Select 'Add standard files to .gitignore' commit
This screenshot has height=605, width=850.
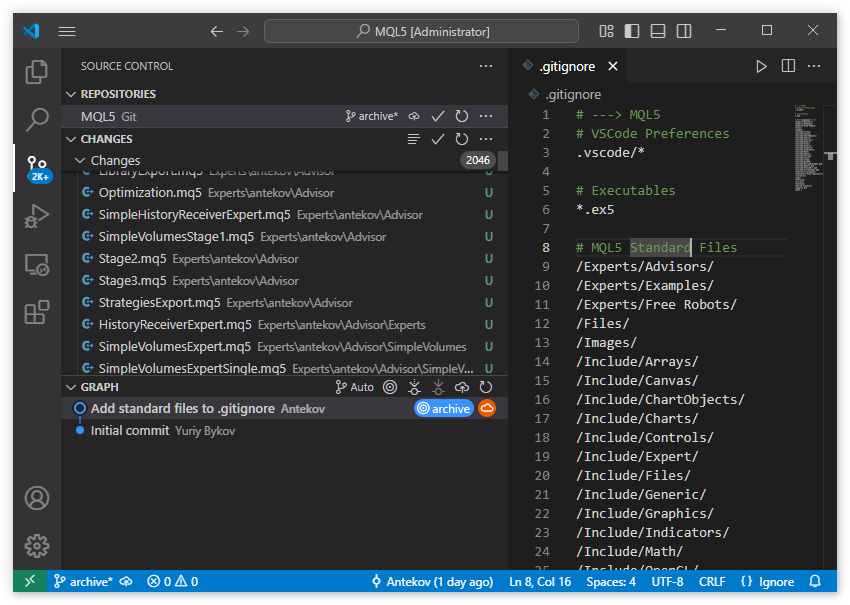pyautogui.click(x=285, y=408)
